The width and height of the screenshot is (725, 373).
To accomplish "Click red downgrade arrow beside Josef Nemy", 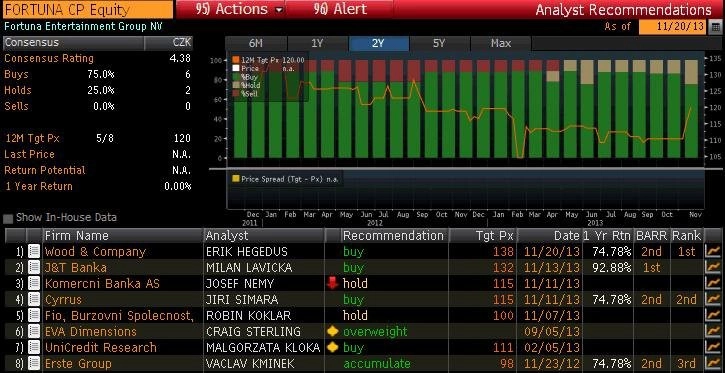I will tap(332, 283).
